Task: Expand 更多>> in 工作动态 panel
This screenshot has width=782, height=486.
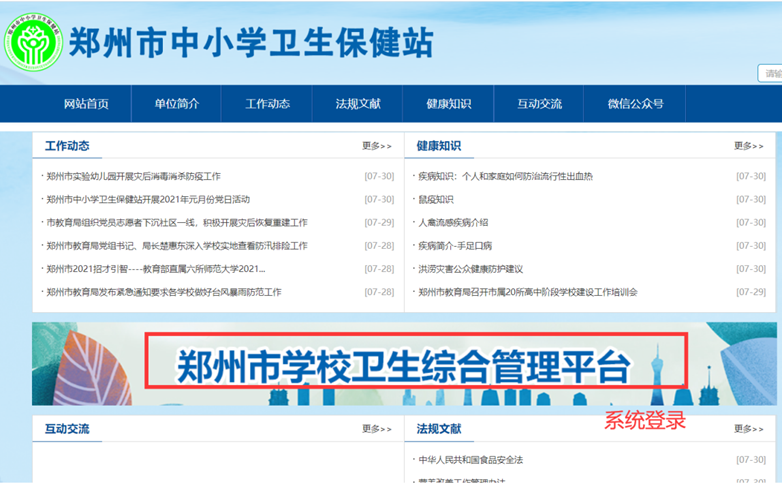Action: pos(377,147)
